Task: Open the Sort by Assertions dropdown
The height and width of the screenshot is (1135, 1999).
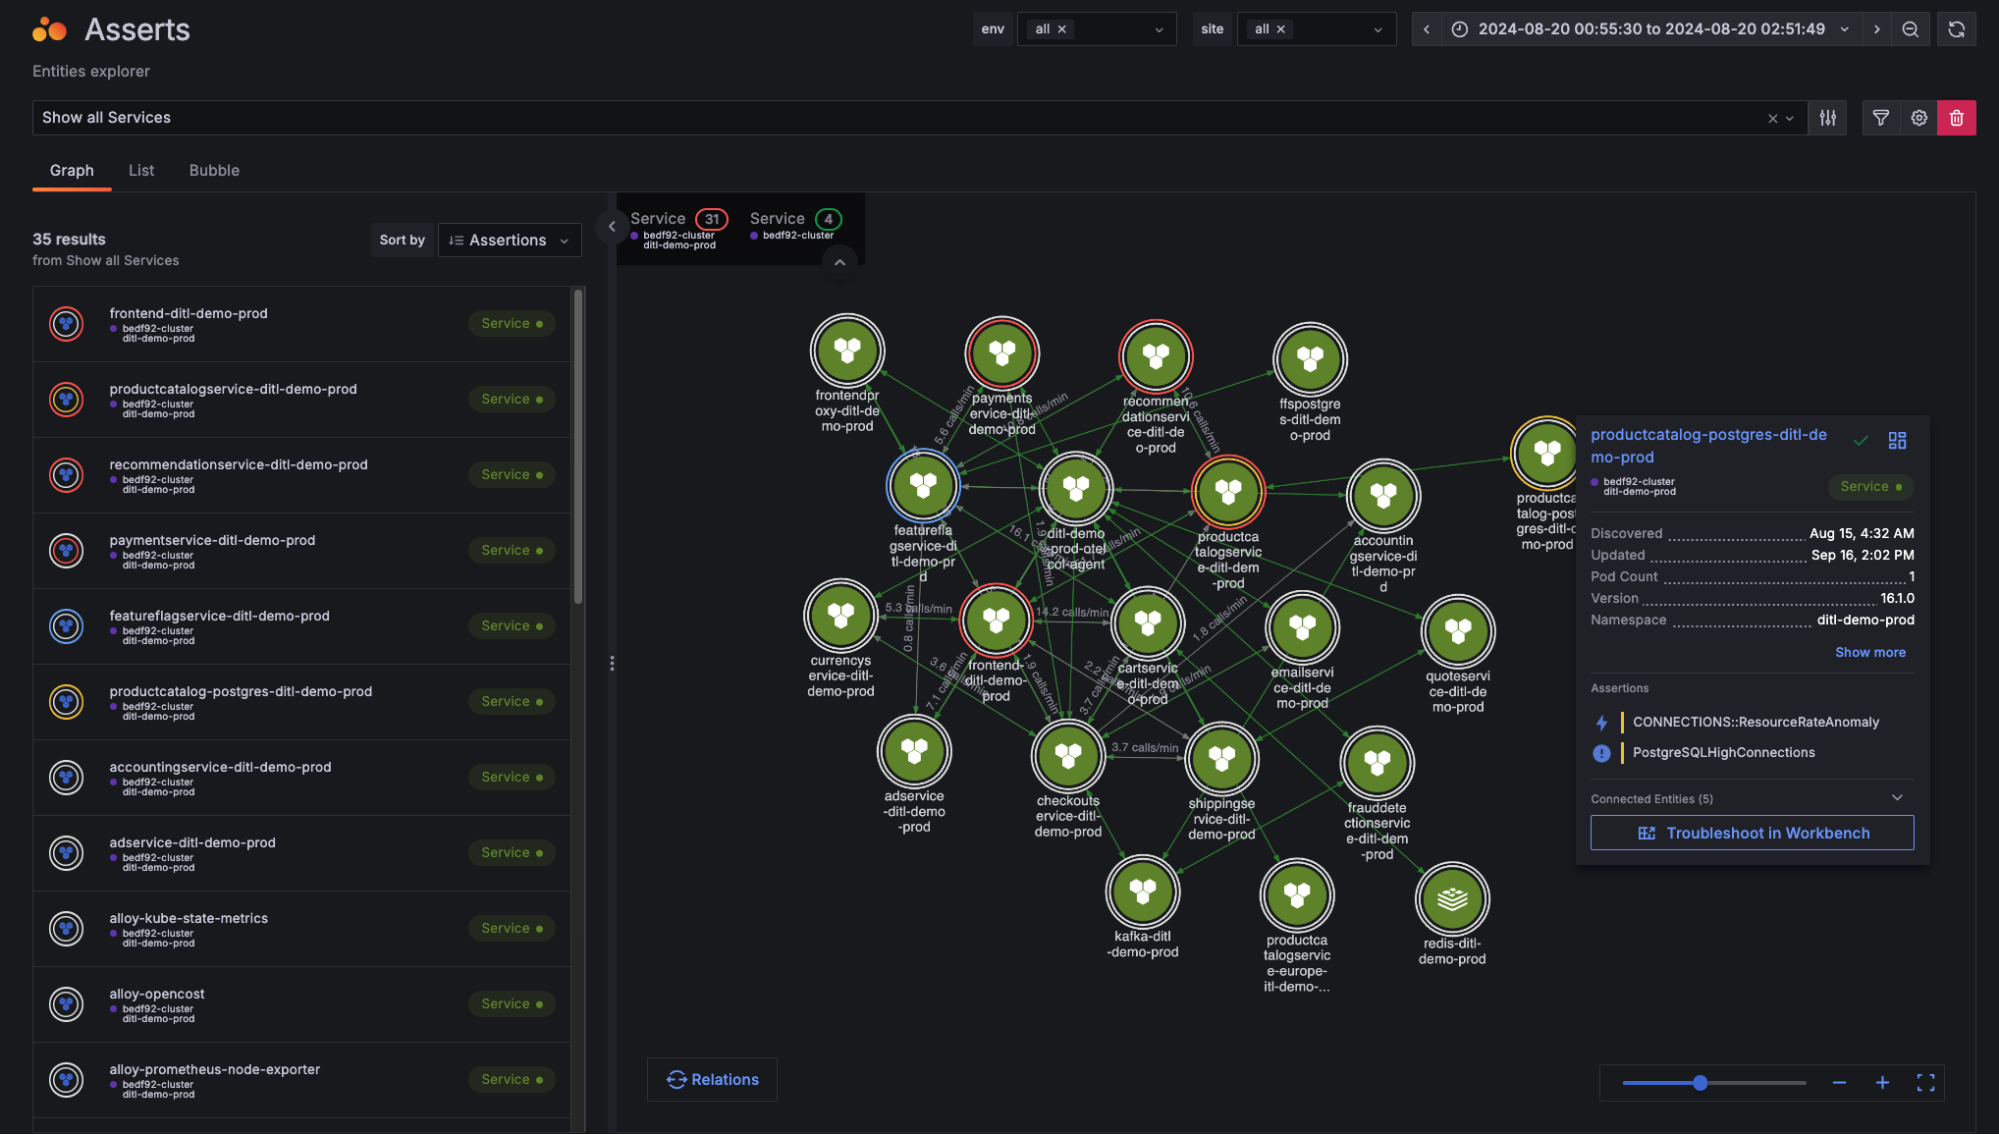Action: [509, 239]
